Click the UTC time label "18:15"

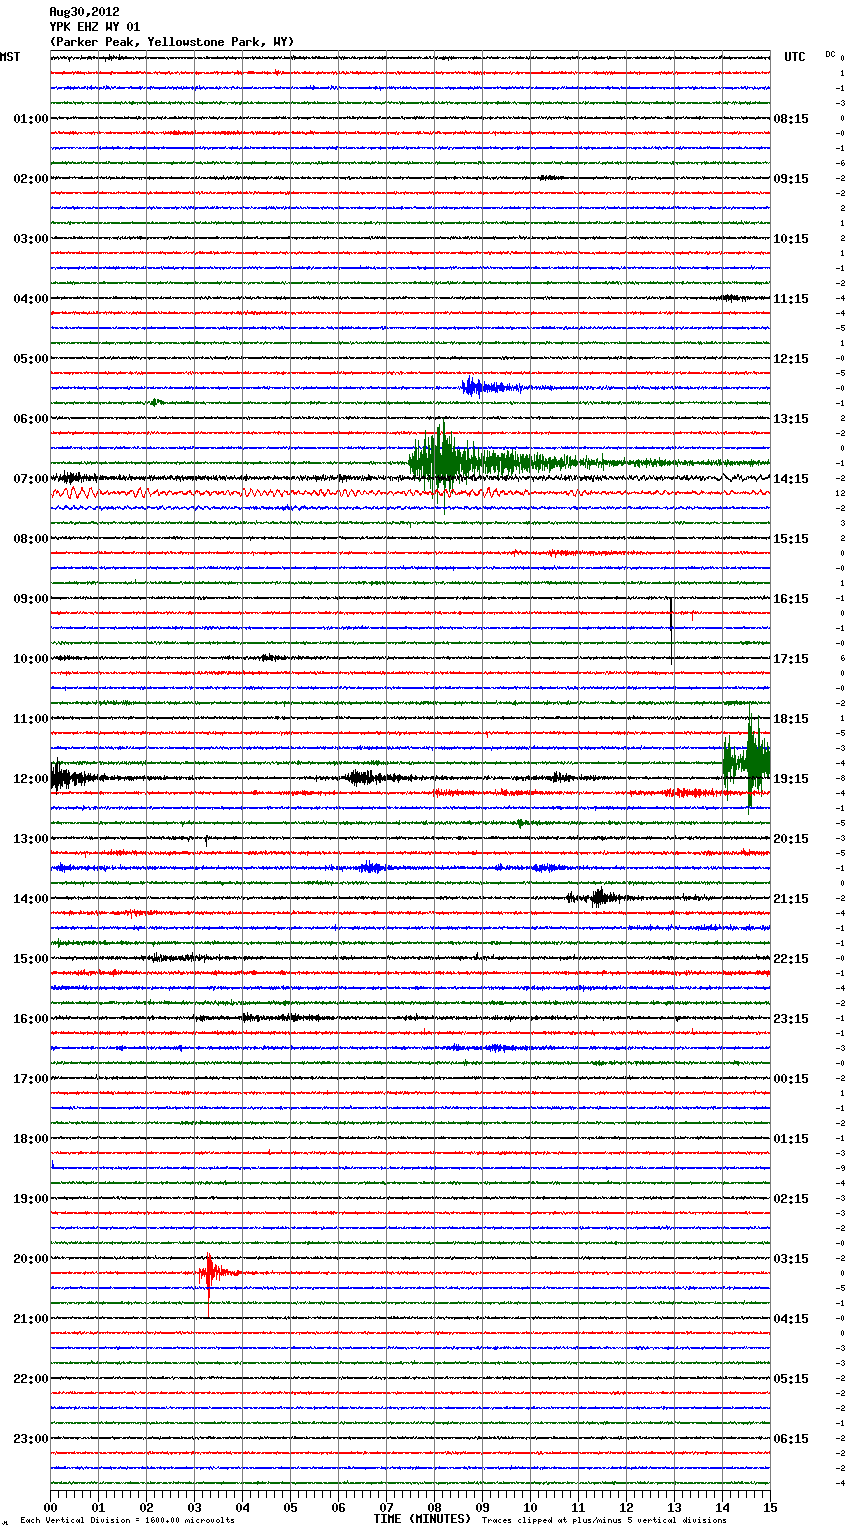(791, 719)
